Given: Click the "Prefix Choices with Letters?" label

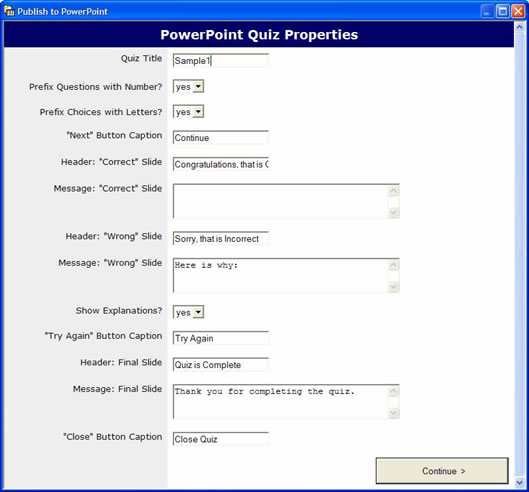Looking at the screenshot, I should [x=101, y=112].
